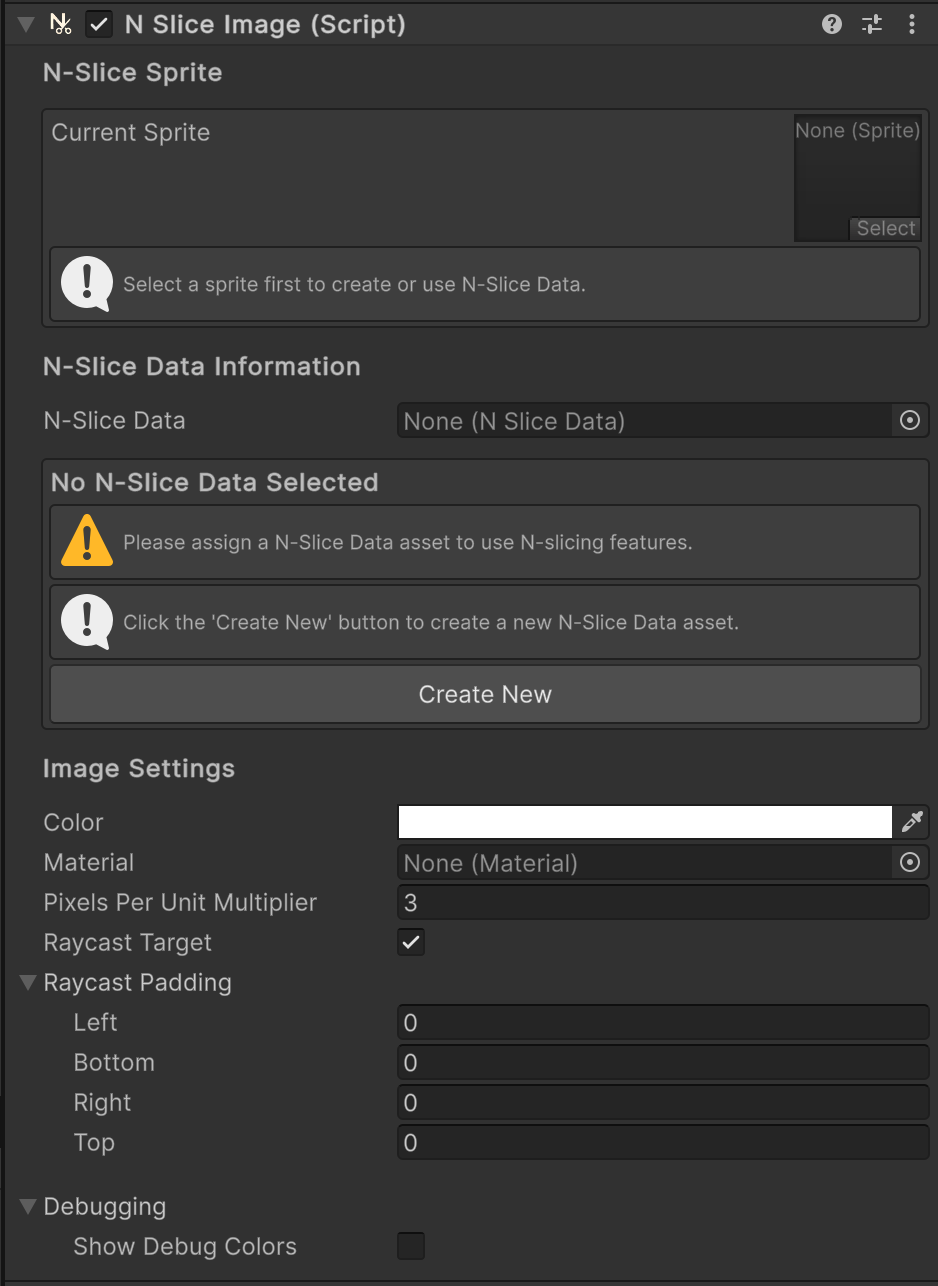The height and width of the screenshot is (1286, 938).
Task: Click the N-Slice Sprite section header
Action: tap(132, 73)
